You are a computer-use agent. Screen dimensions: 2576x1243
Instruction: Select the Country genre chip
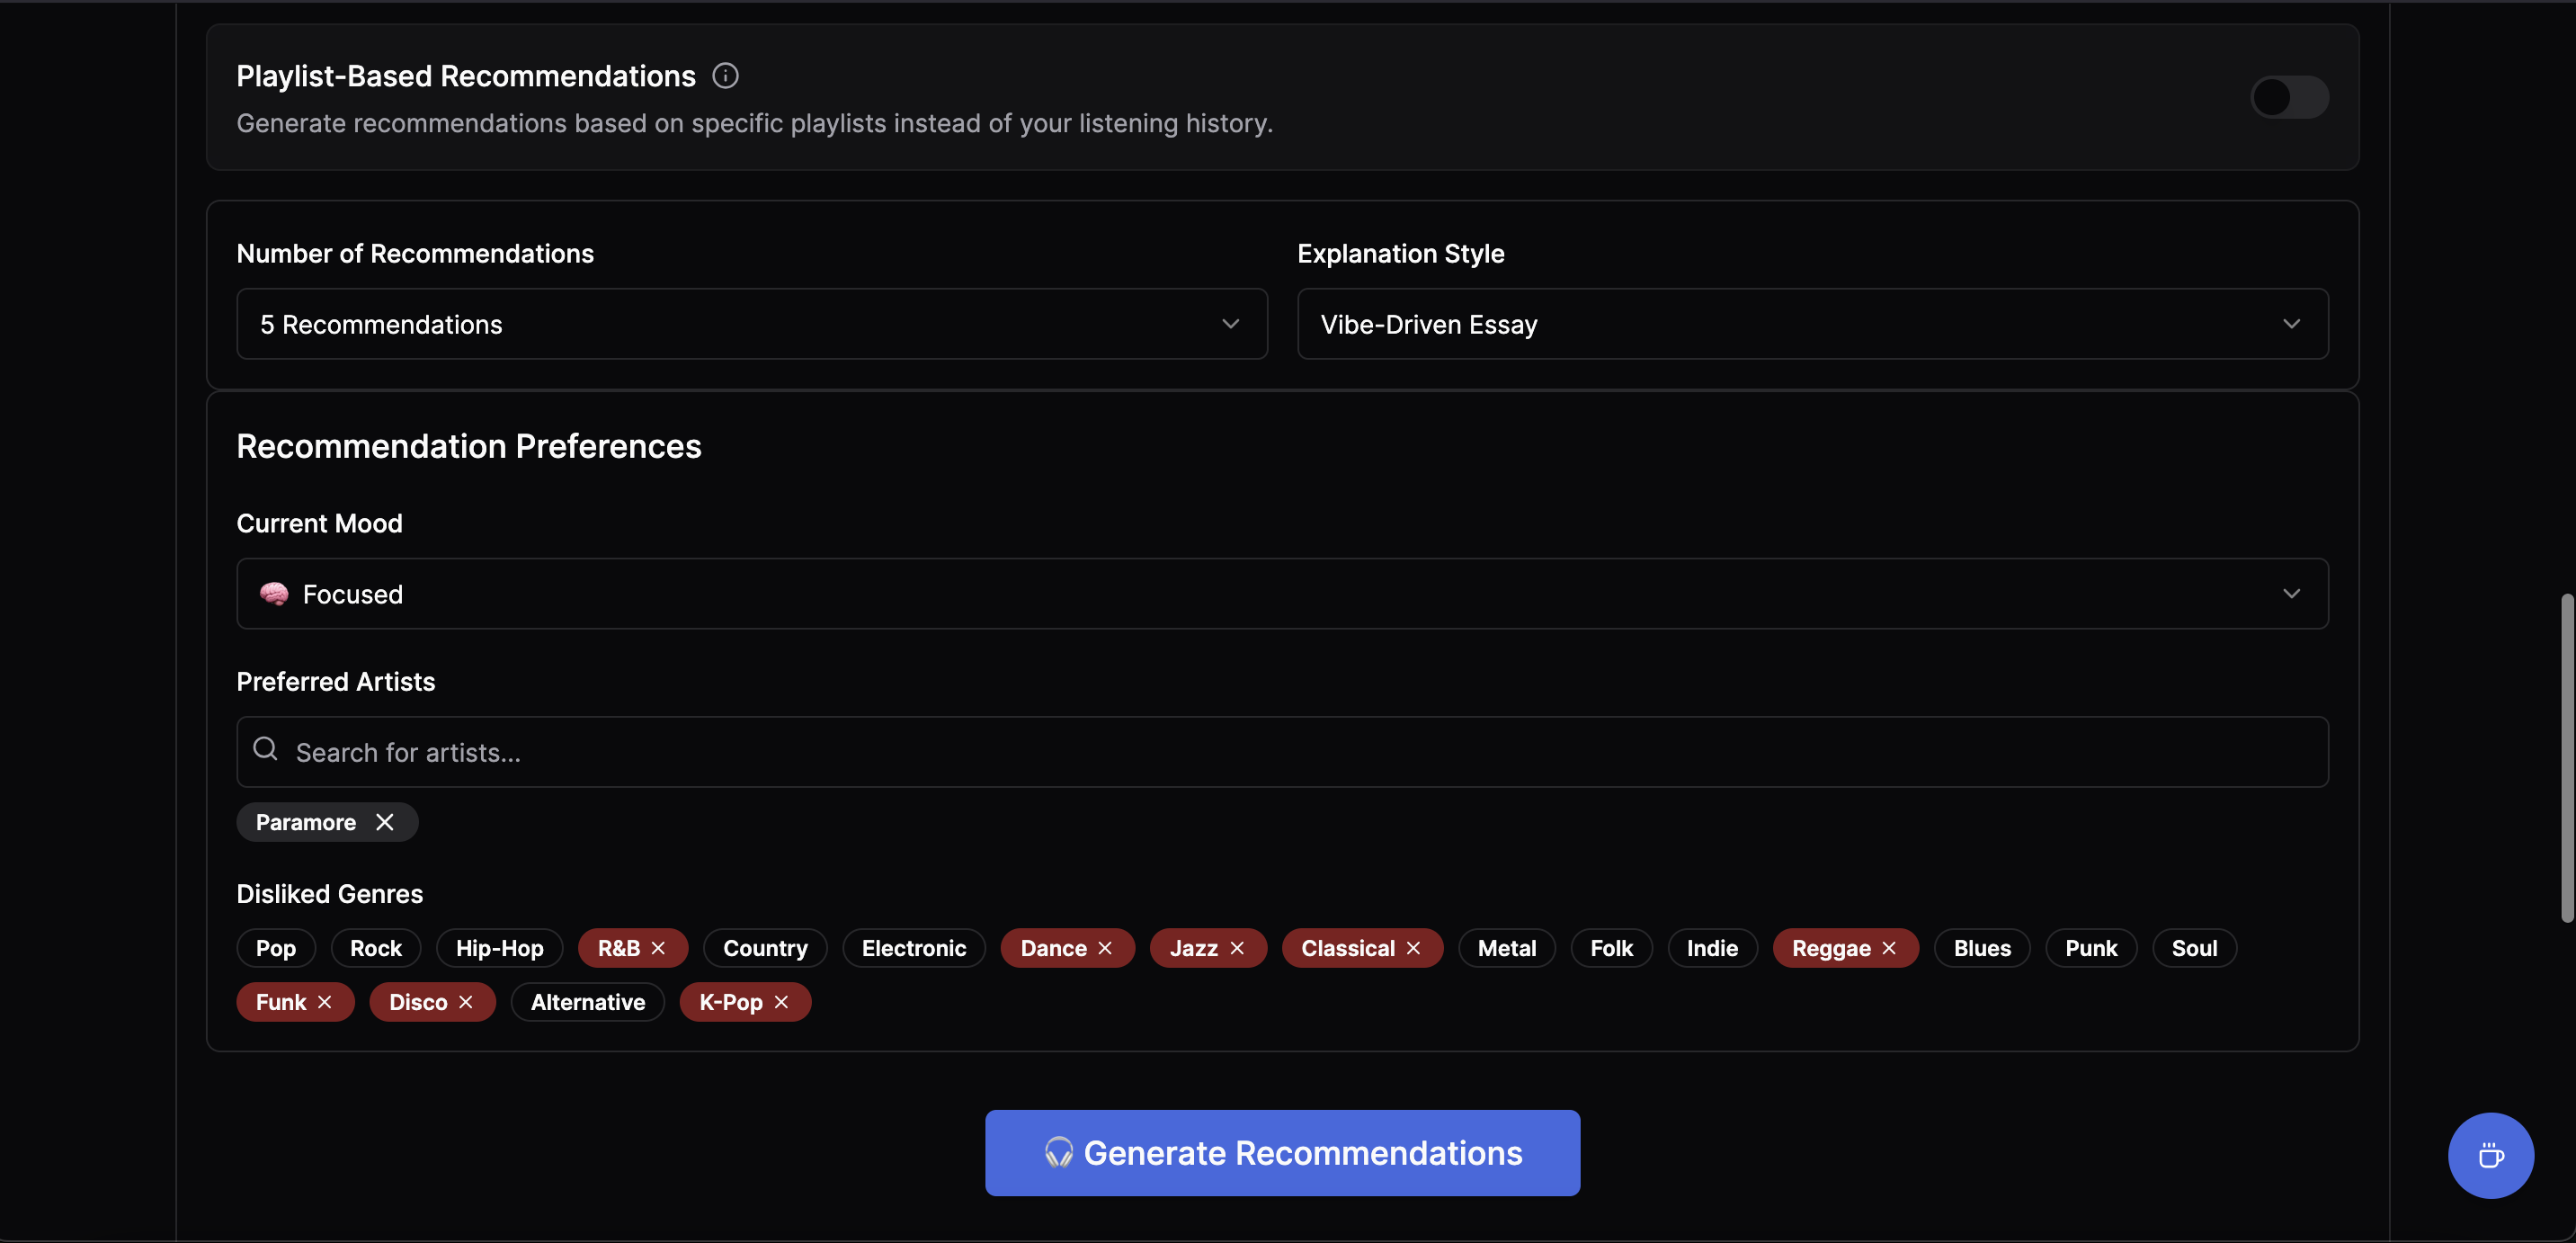765,948
